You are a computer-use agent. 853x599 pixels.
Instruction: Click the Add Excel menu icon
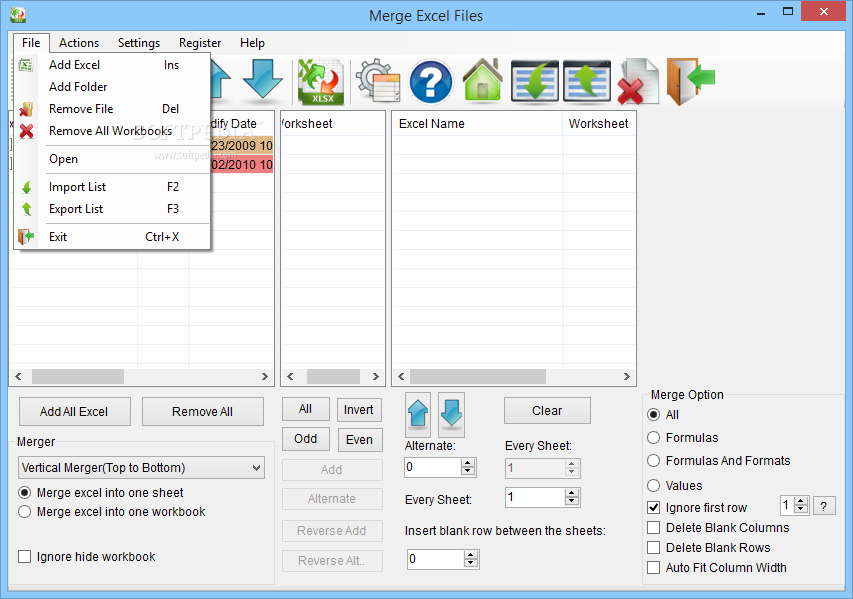(26, 65)
